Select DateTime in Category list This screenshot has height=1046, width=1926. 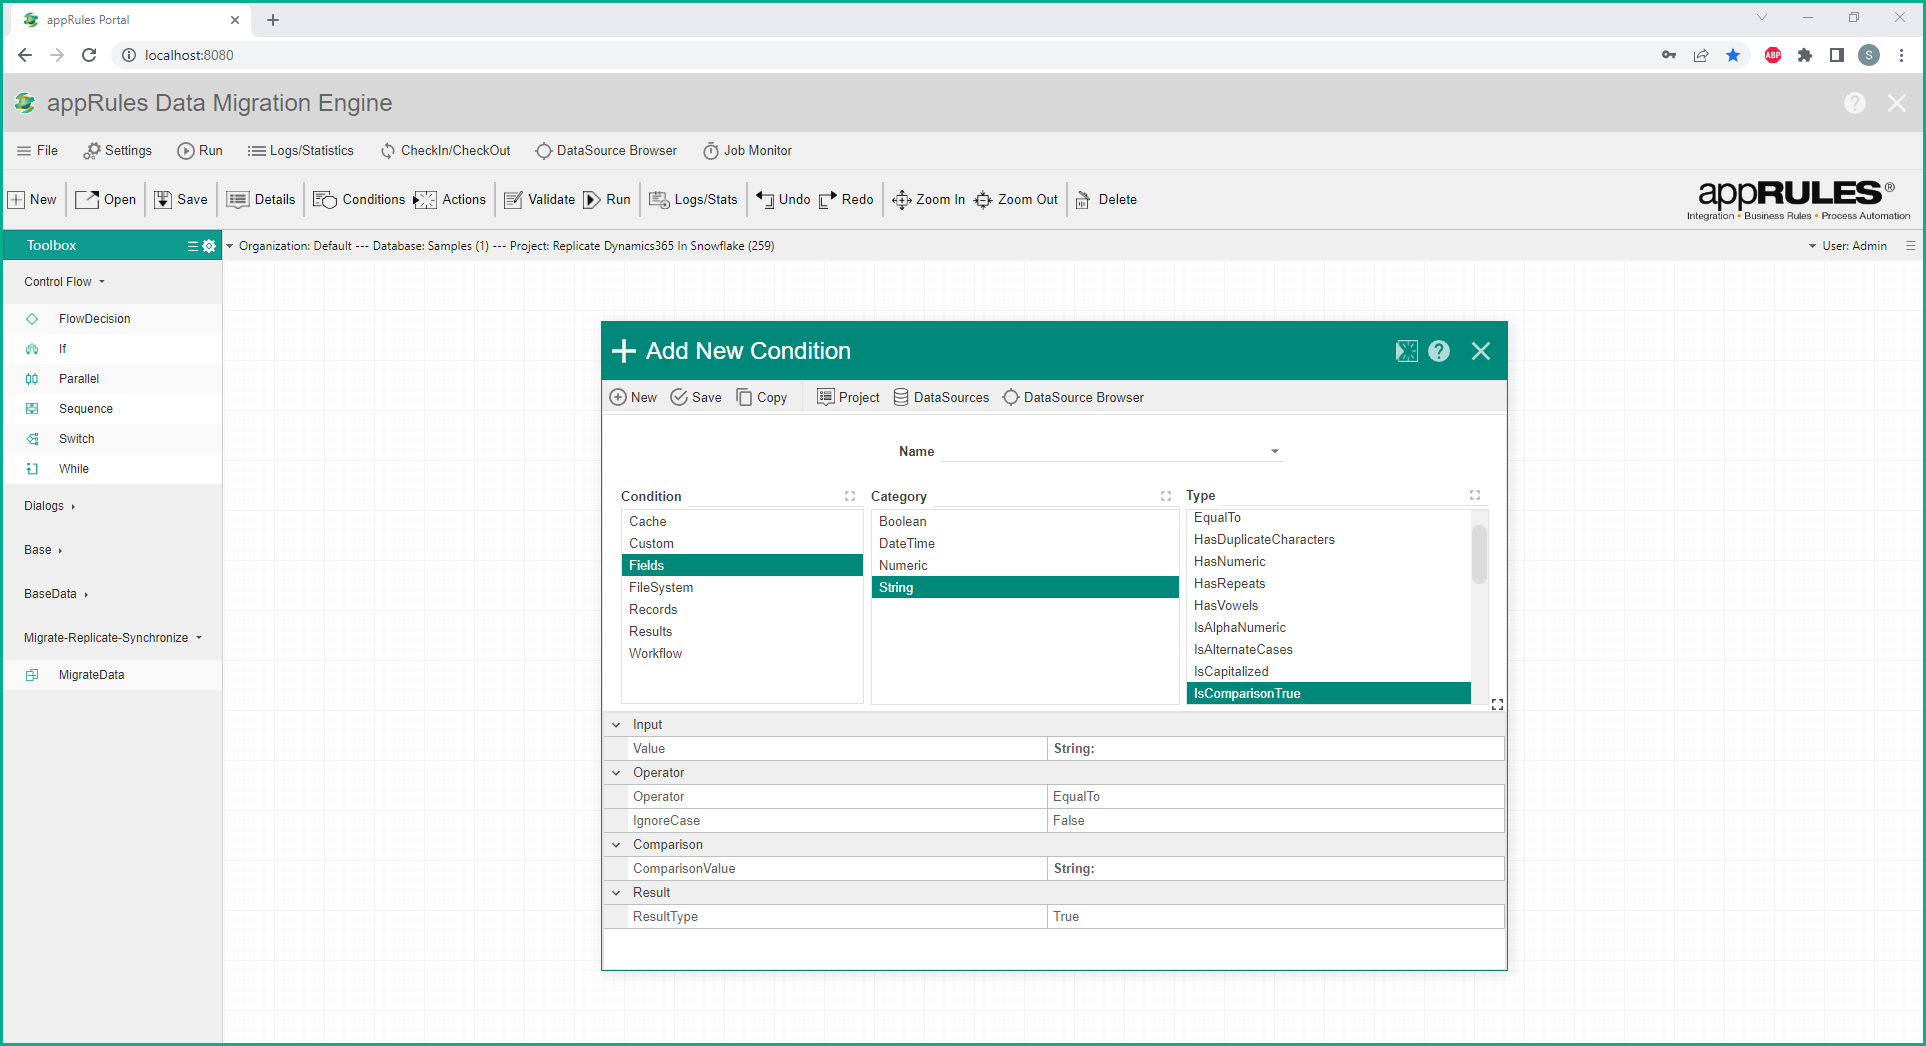(1025, 544)
